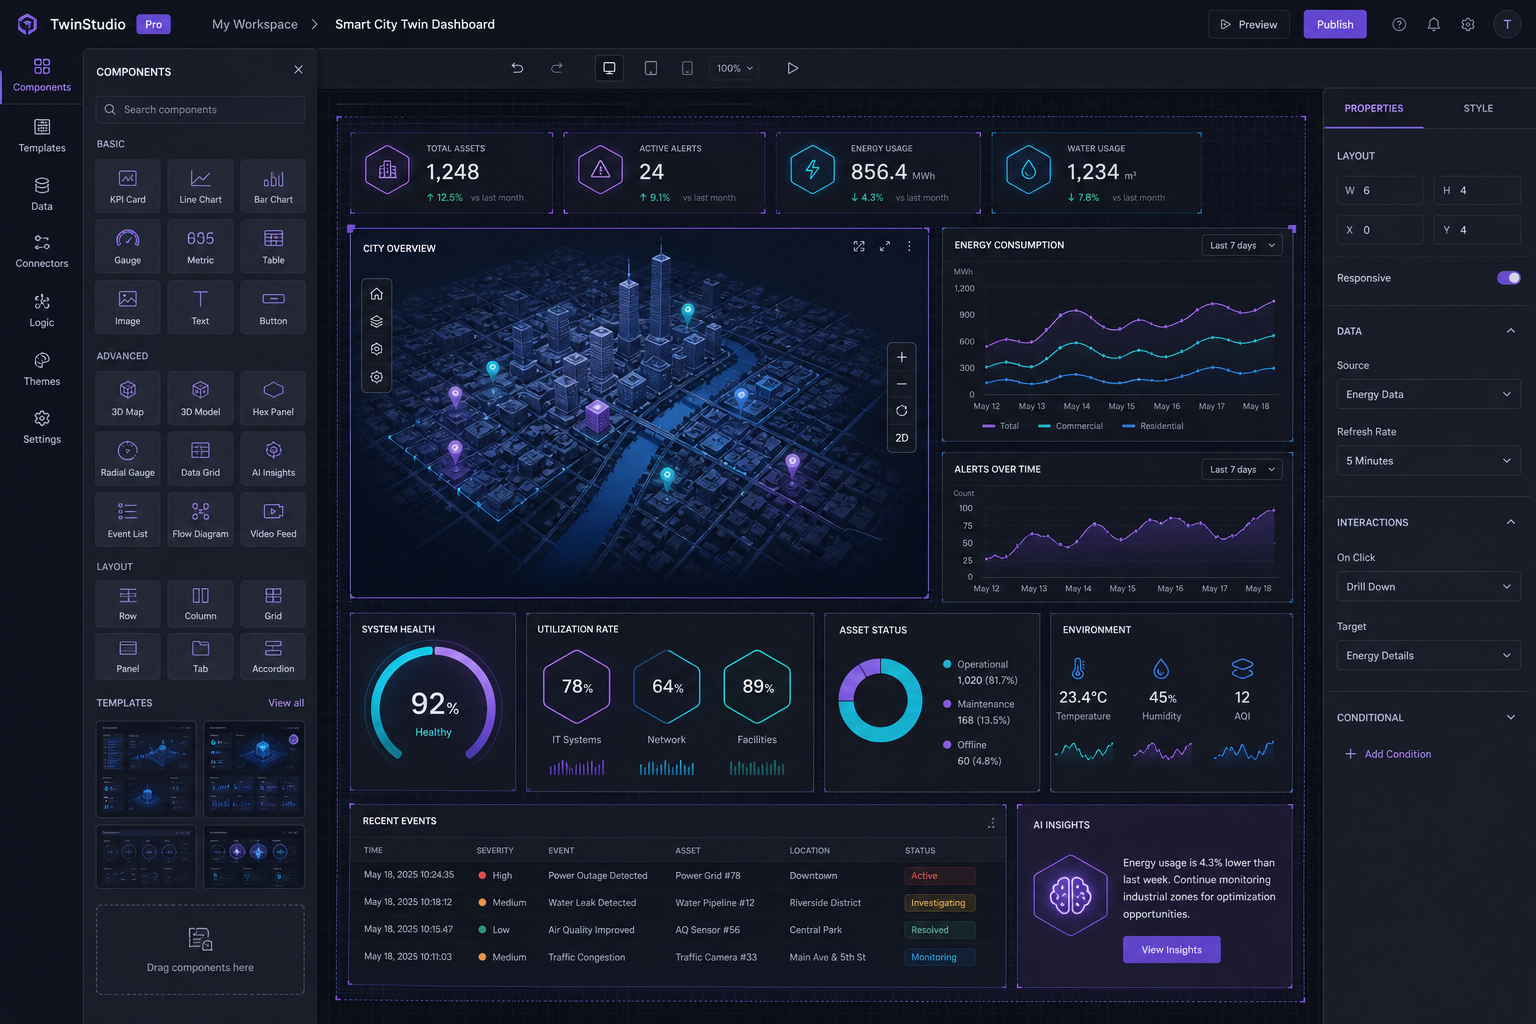Image resolution: width=1536 pixels, height=1024 pixels.
Task: Add a Line Chart component
Action: click(200, 187)
